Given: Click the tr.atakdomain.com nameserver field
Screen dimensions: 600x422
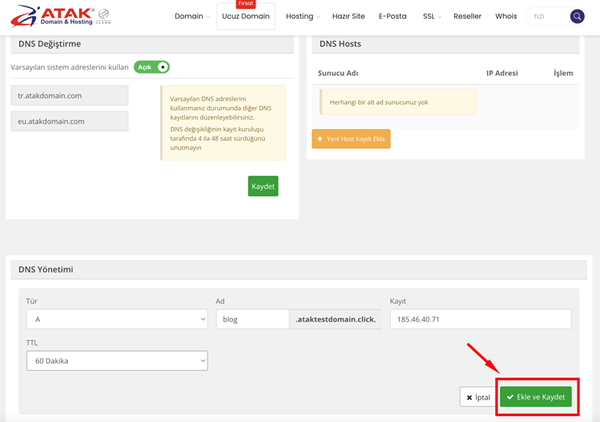Looking at the screenshot, I should [70, 96].
